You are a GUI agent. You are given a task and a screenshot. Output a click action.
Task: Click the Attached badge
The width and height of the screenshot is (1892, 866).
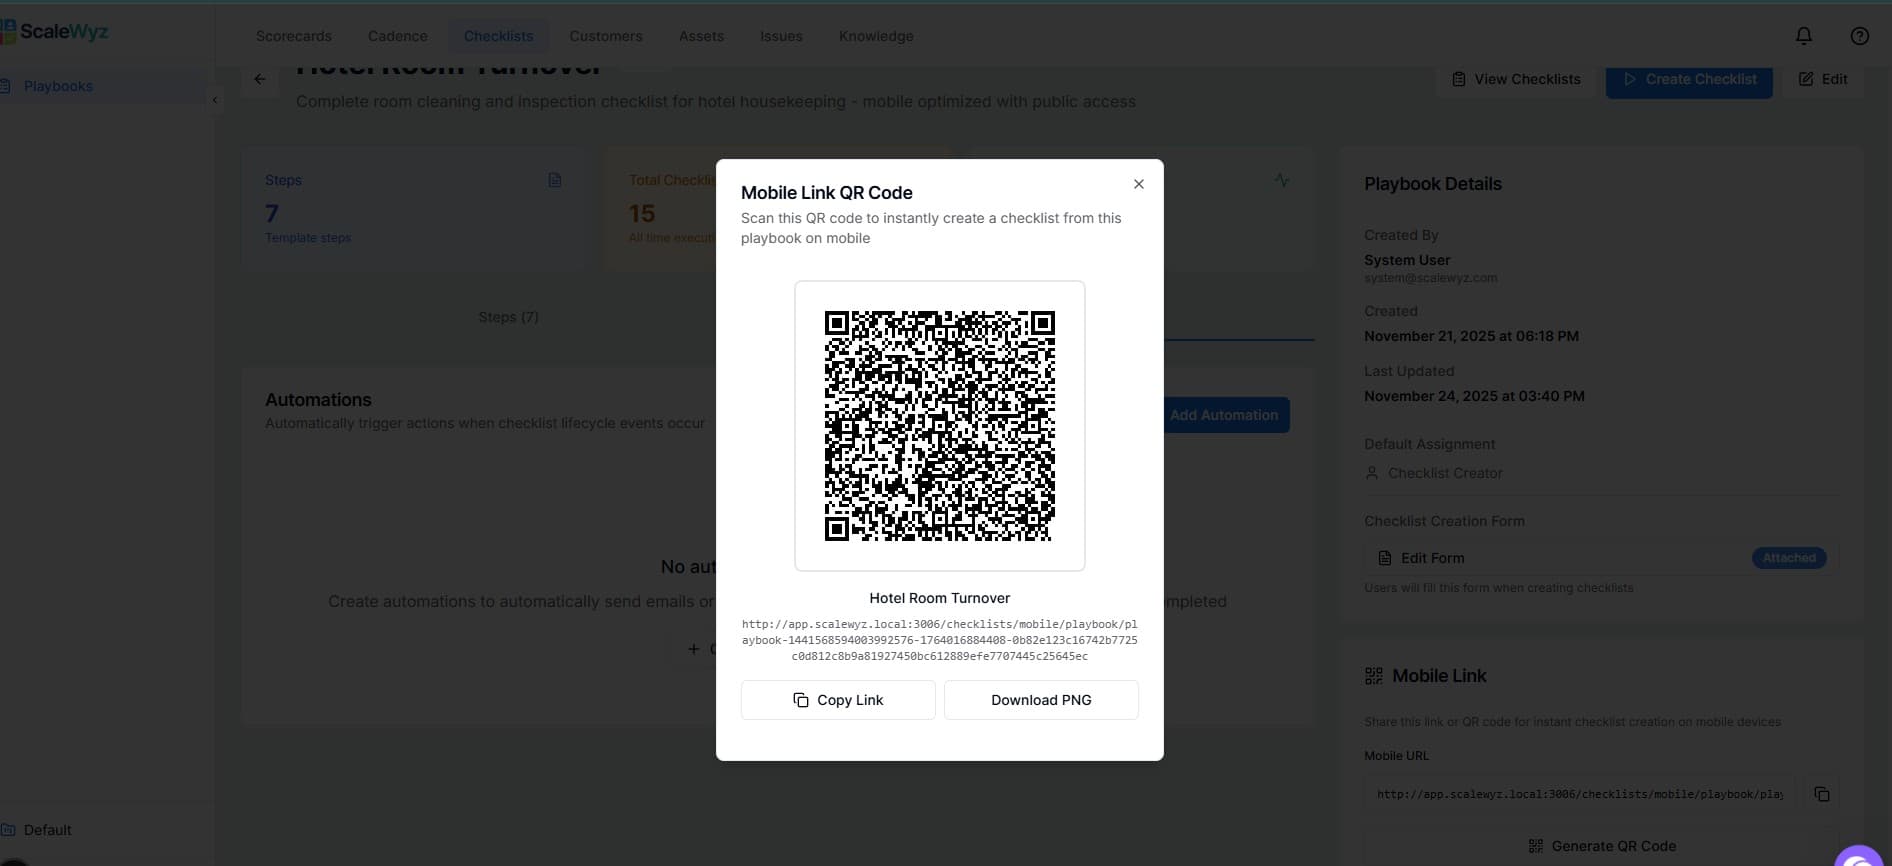[1789, 558]
